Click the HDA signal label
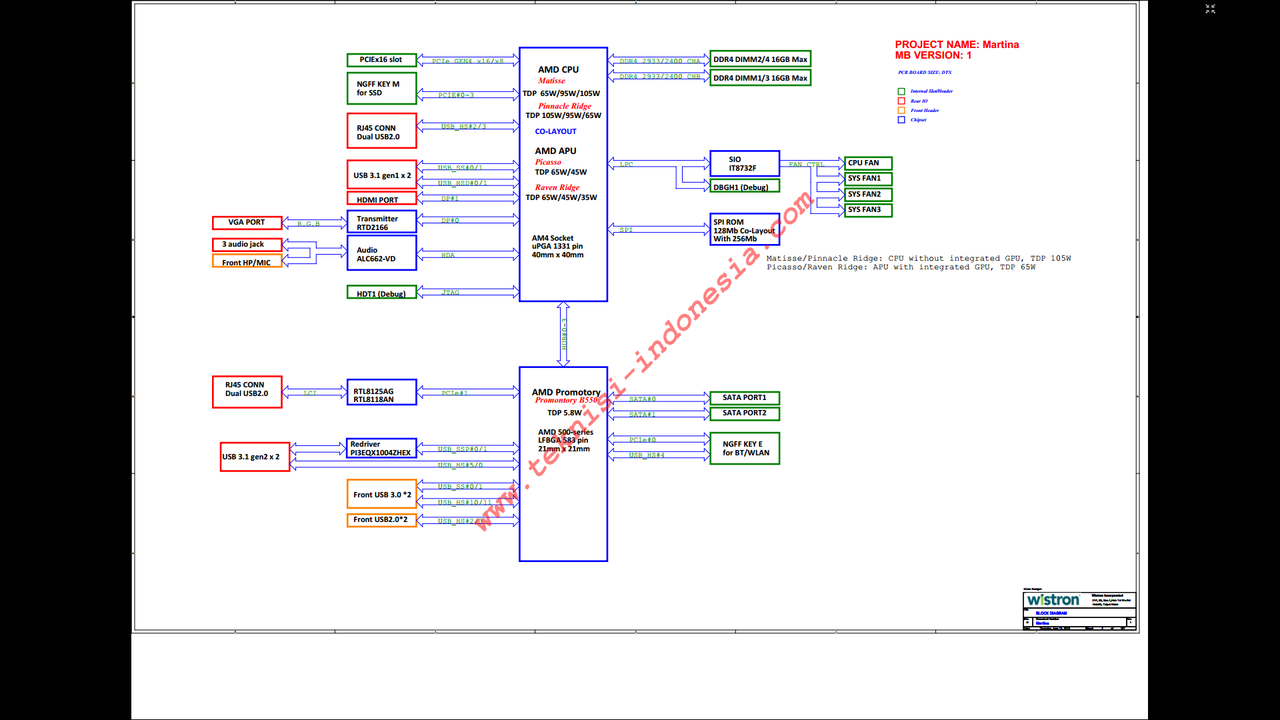The height and width of the screenshot is (720, 1280). (448, 256)
